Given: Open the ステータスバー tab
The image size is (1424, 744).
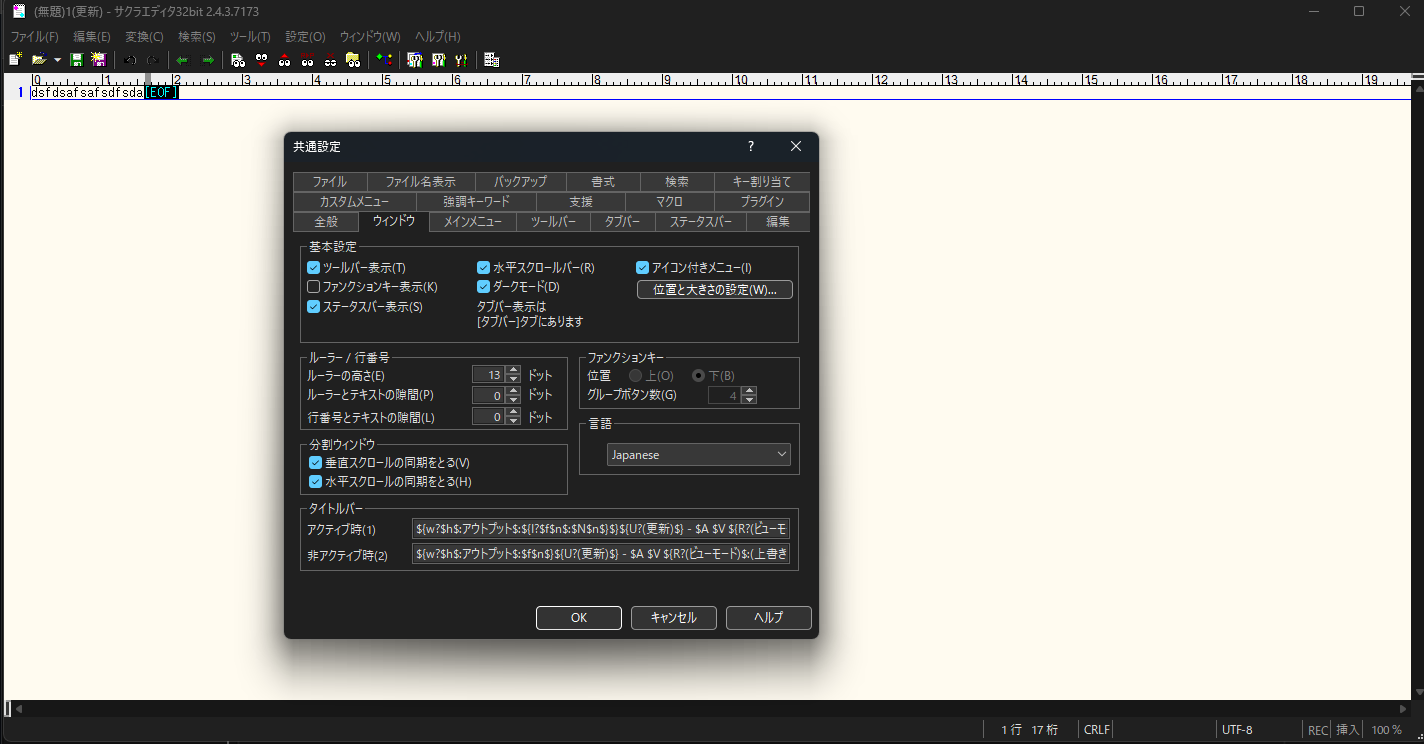Looking at the screenshot, I should click(x=701, y=222).
